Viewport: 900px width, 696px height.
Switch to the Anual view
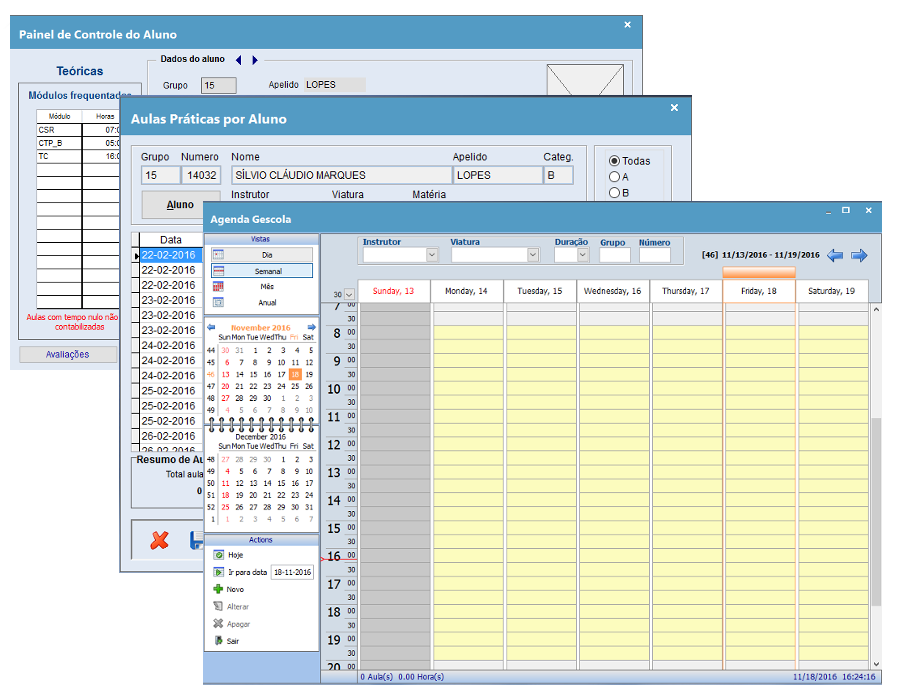tap(262, 303)
